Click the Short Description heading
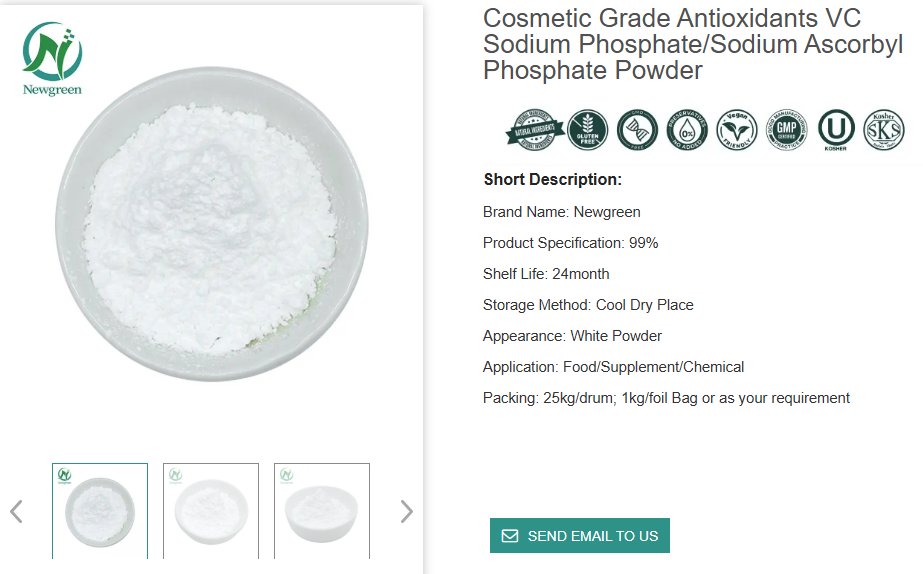The height and width of the screenshot is (574, 923). tap(553, 180)
